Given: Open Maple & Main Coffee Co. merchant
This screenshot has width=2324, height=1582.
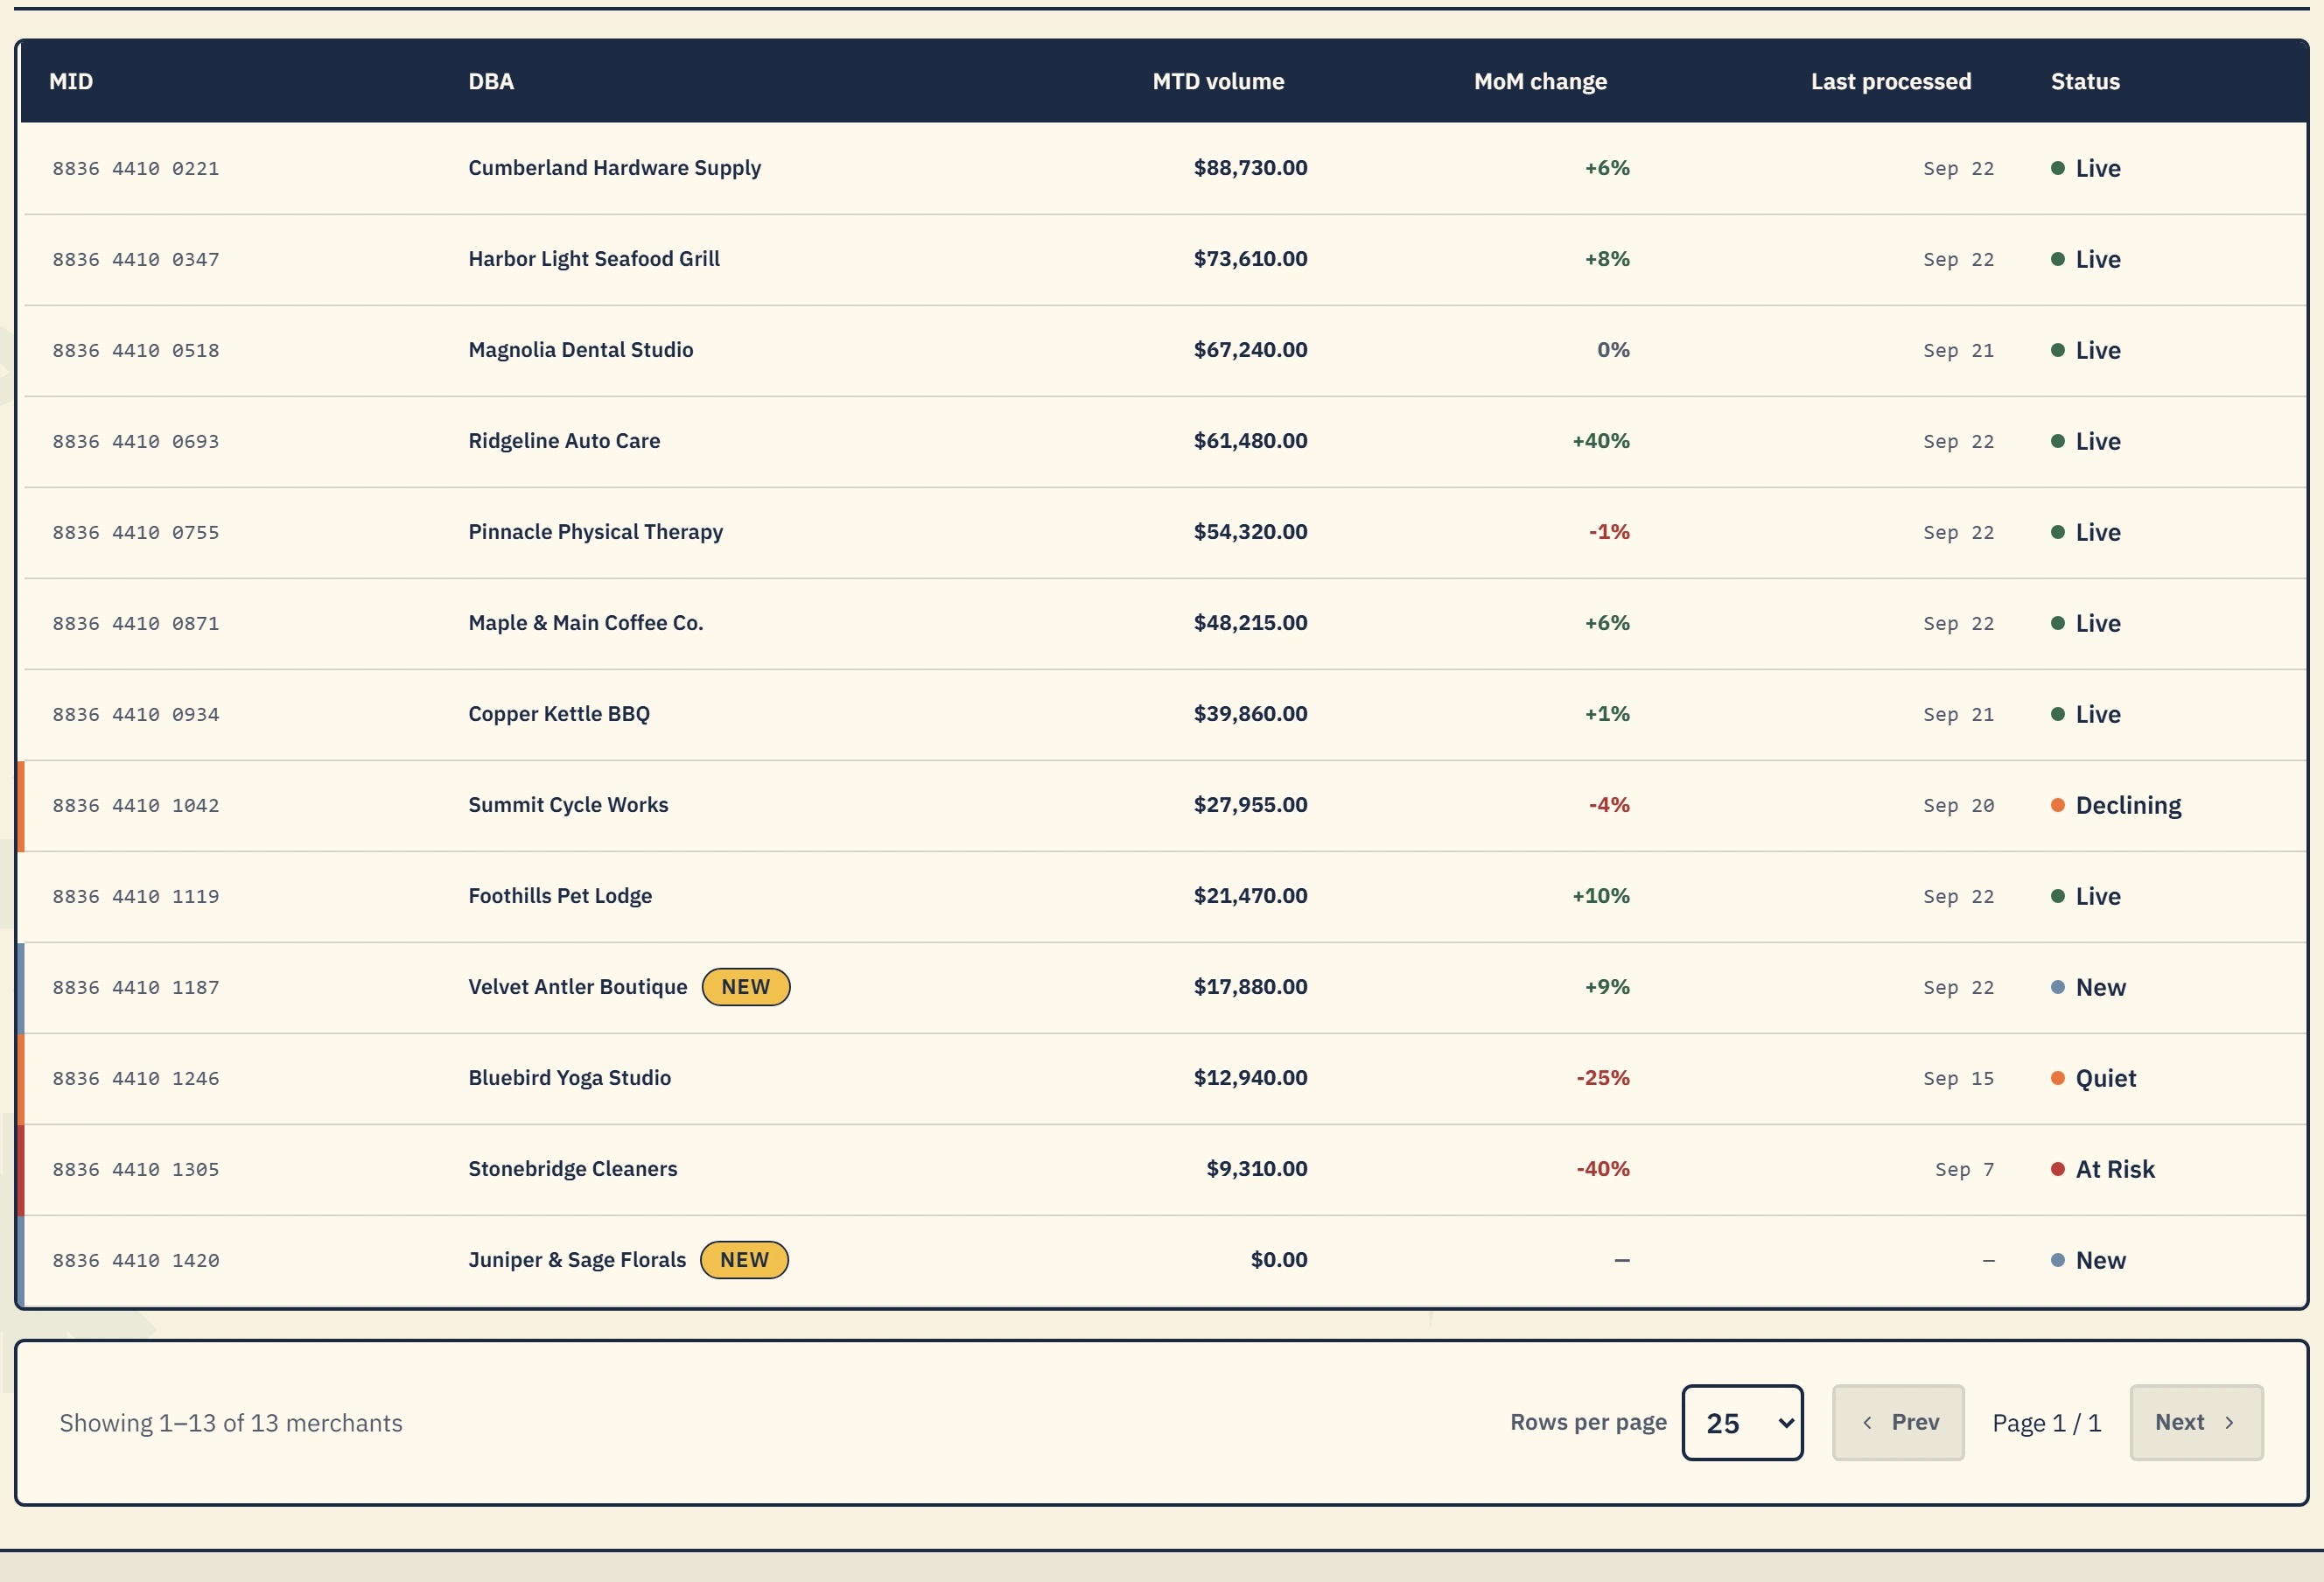Looking at the screenshot, I should coord(586,623).
